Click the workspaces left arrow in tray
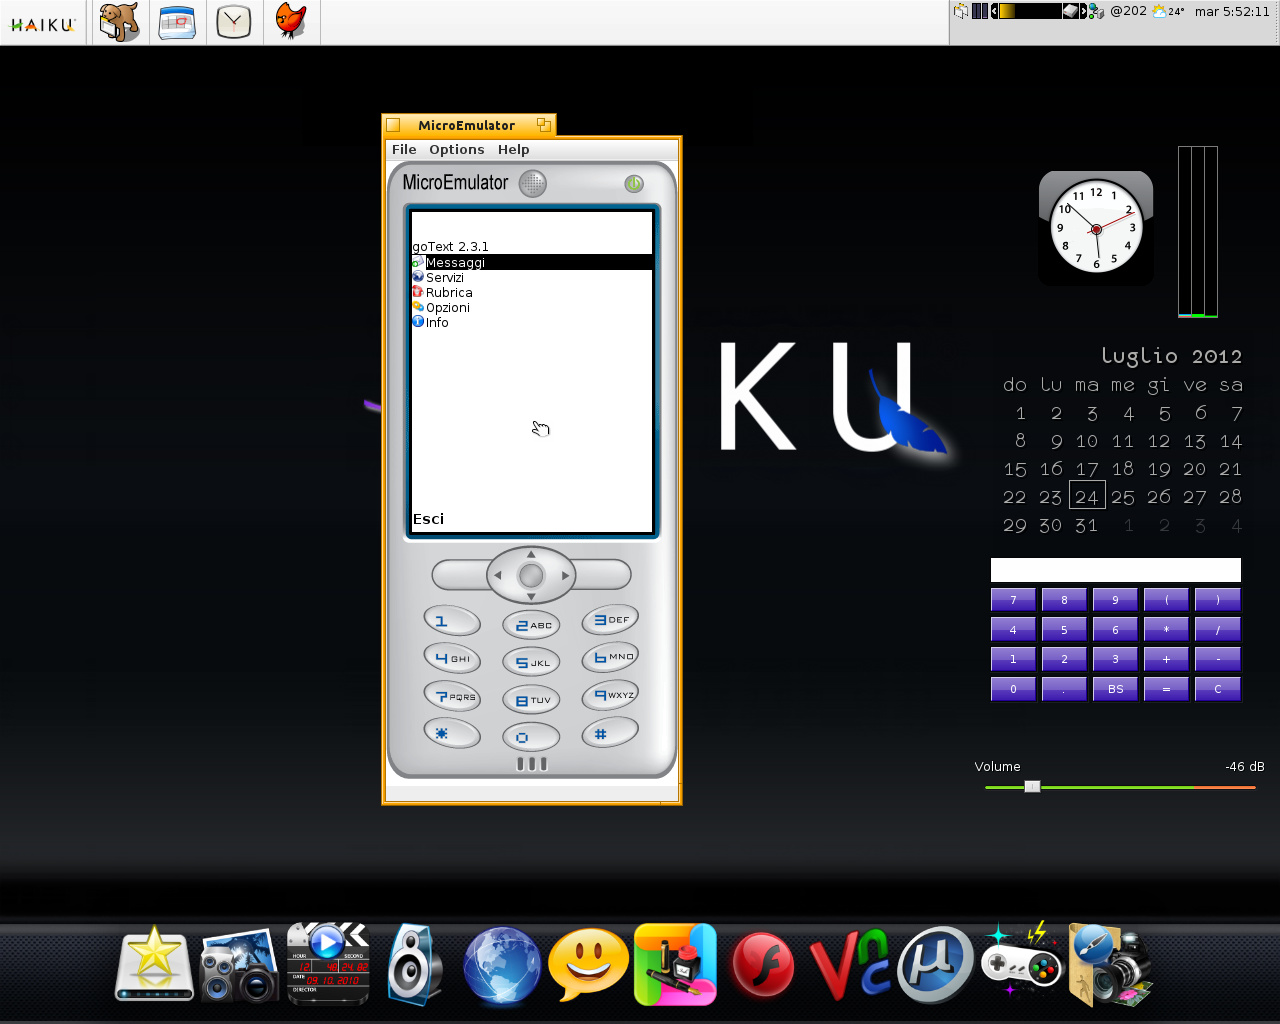Screen dimensions: 1280x1024 [995, 11]
